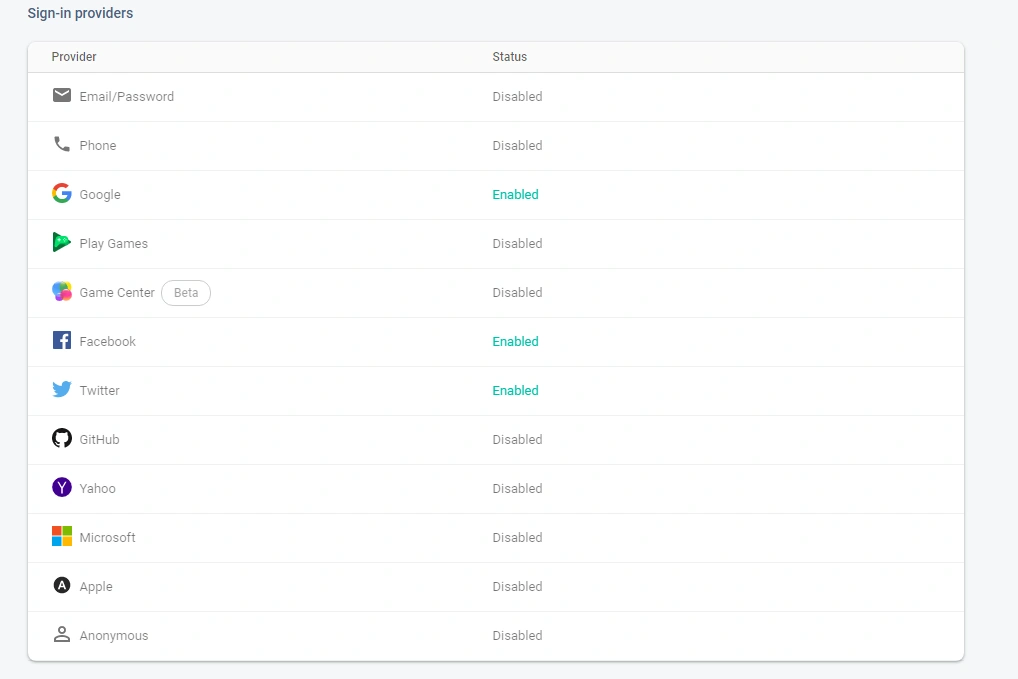This screenshot has height=679, width=1018.
Task: Select the Microsoft provider name
Action: tap(107, 537)
